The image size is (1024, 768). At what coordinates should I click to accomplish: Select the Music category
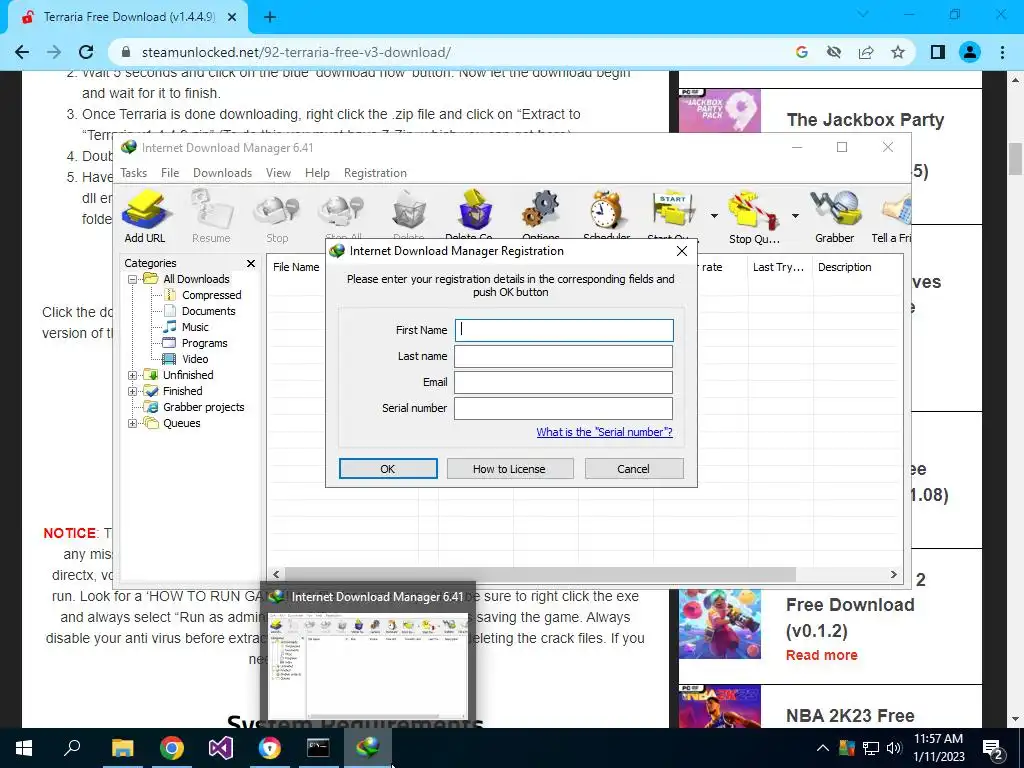pyautogui.click(x=195, y=327)
